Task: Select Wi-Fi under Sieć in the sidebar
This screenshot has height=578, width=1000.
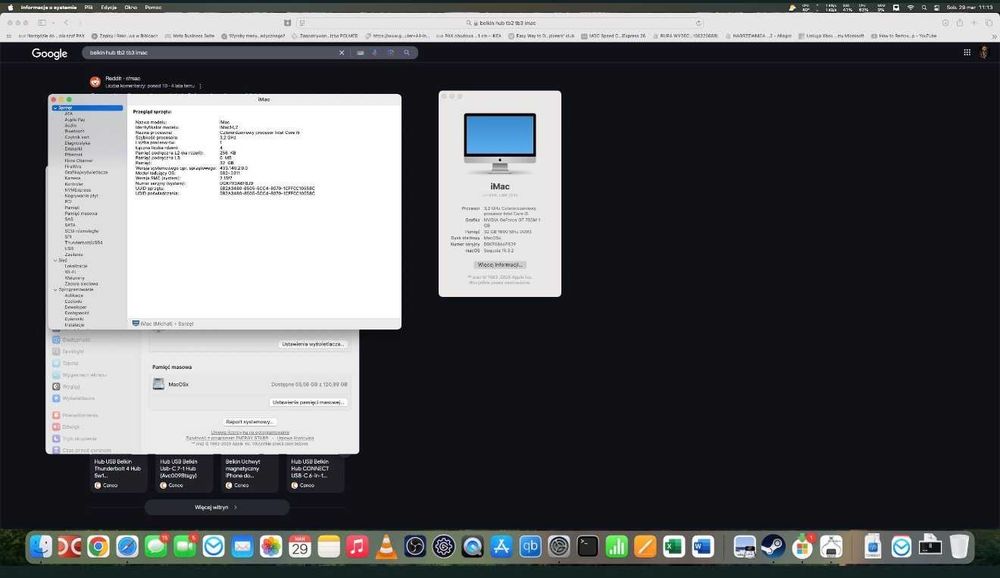Action: pyautogui.click(x=70, y=272)
